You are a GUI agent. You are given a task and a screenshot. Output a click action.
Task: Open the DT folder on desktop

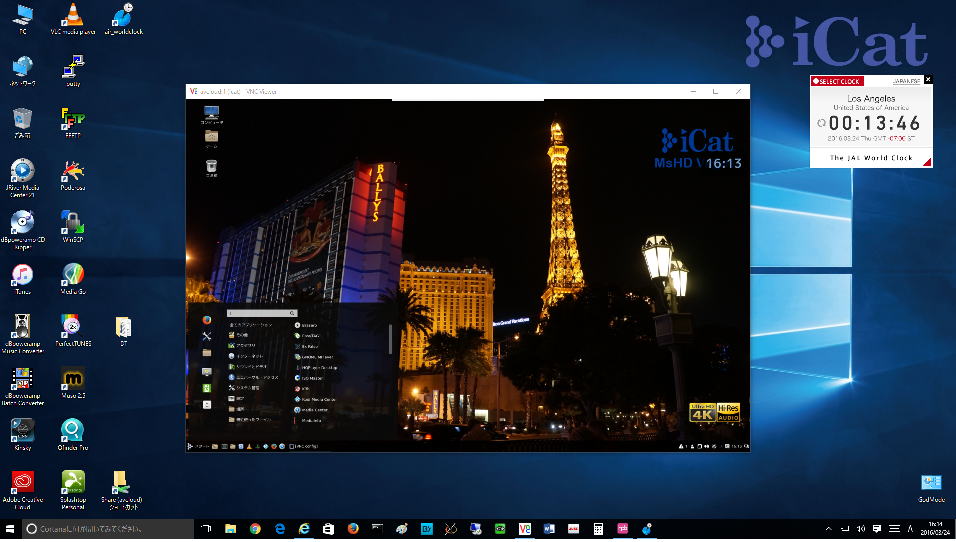(x=123, y=330)
